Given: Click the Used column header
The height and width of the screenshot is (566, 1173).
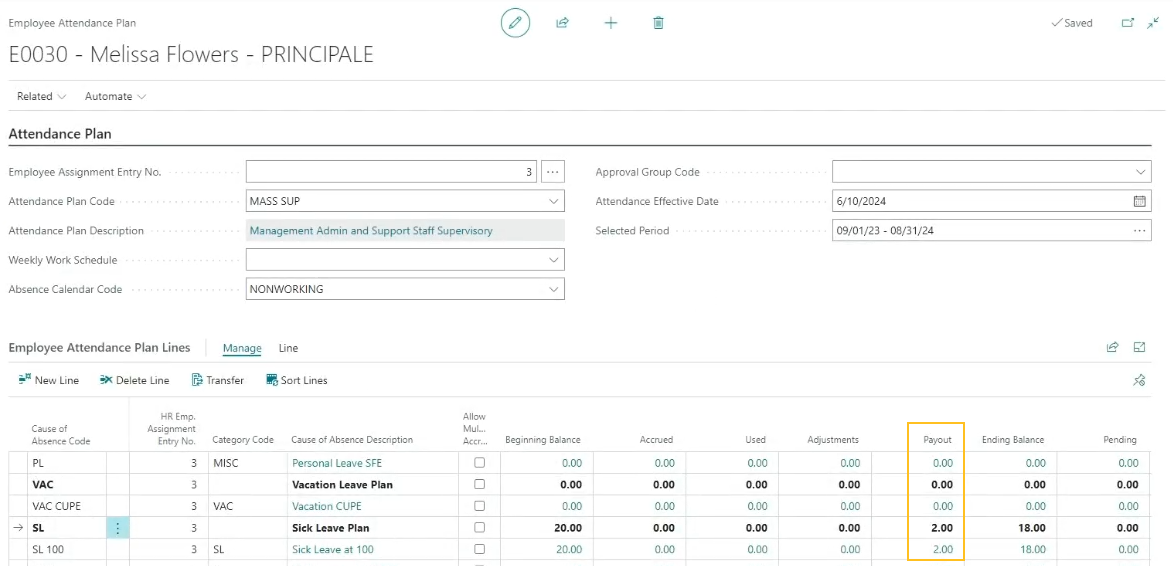Looking at the screenshot, I should (757, 440).
